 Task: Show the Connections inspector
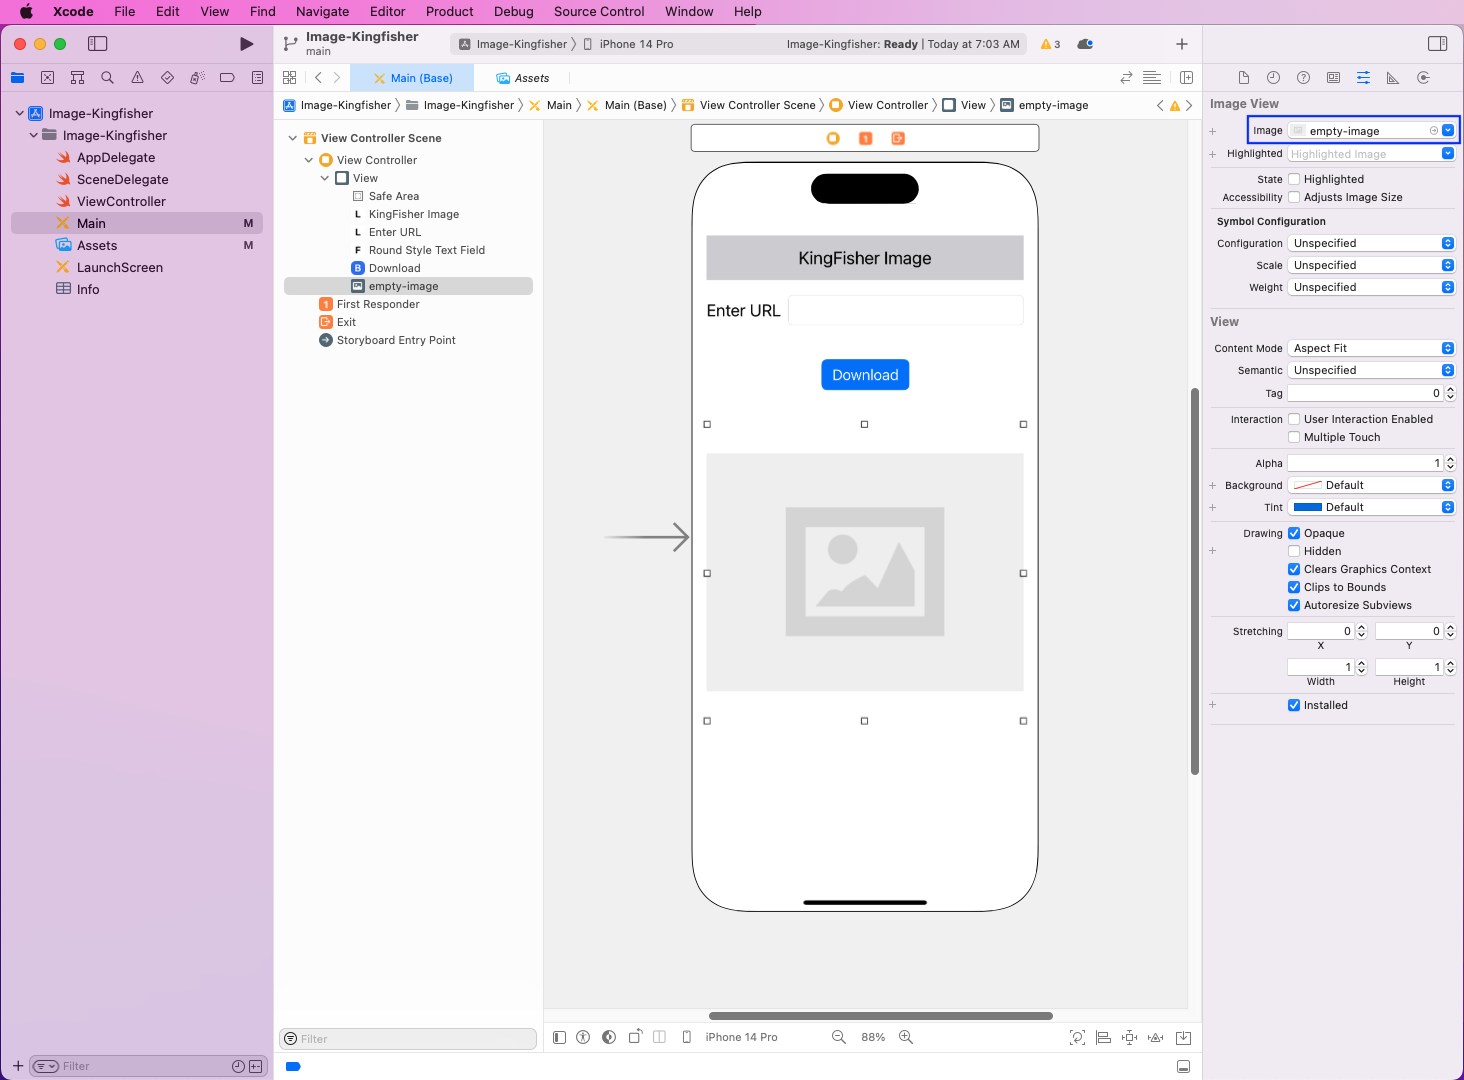[x=1423, y=78]
